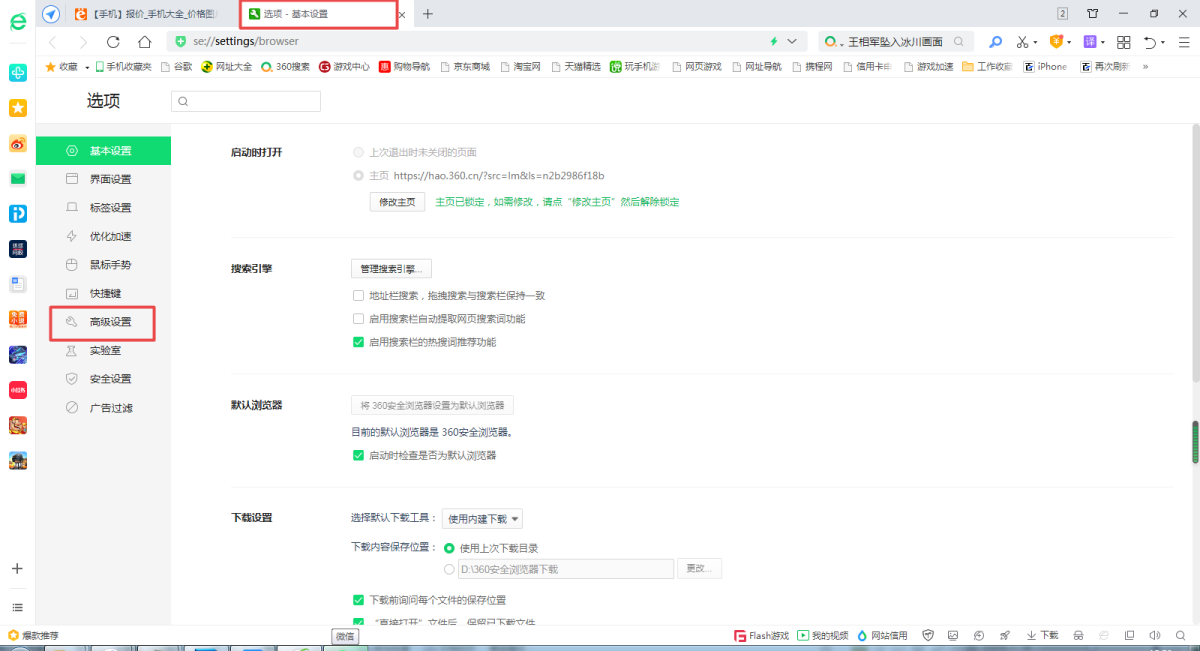This screenshot has width=1200, height=651.
Task: Click the mute sound speaker icon
Action: tap(1155, 635)
